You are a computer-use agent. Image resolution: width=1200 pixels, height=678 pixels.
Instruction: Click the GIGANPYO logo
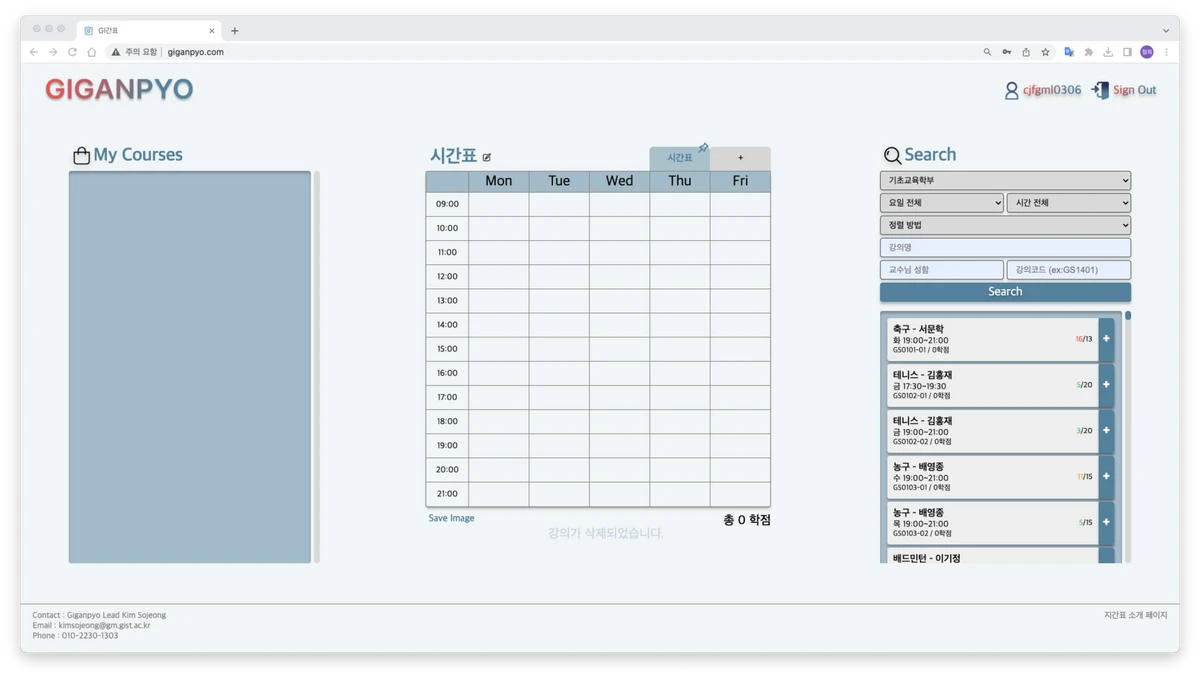(119, 90)
